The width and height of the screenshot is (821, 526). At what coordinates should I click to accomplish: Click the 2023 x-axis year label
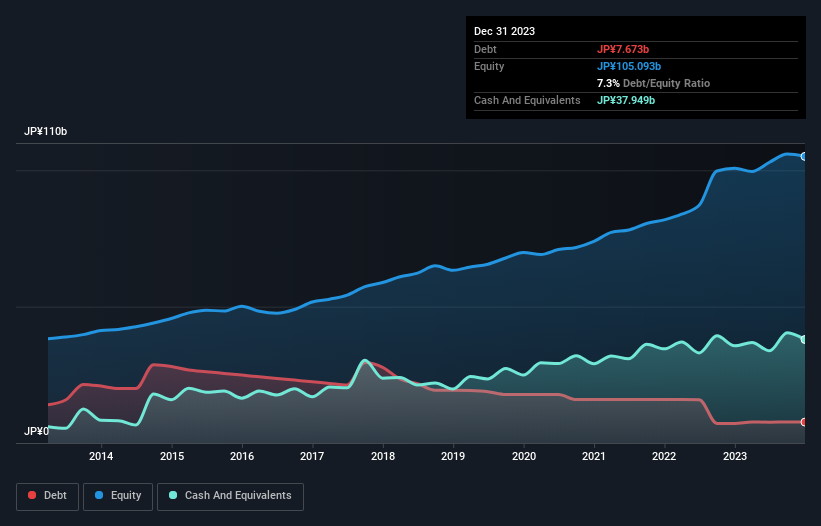pyautogui.click(x=735, y=457)
